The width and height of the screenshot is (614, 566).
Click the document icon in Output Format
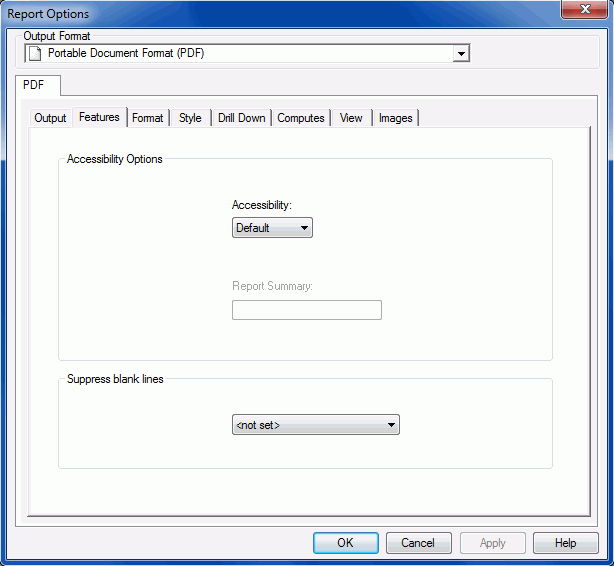coord(35,53)
